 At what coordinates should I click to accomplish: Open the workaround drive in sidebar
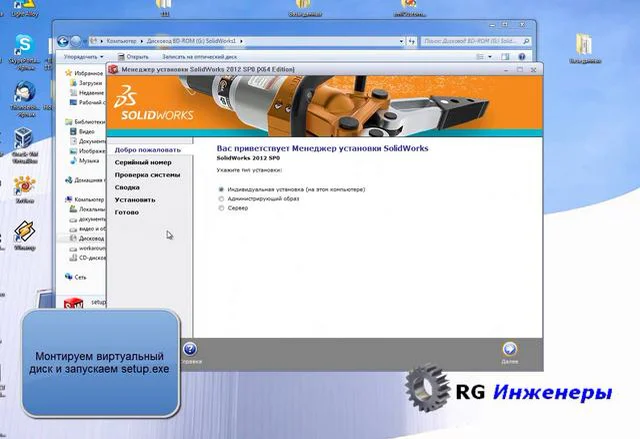click(92, 248)
